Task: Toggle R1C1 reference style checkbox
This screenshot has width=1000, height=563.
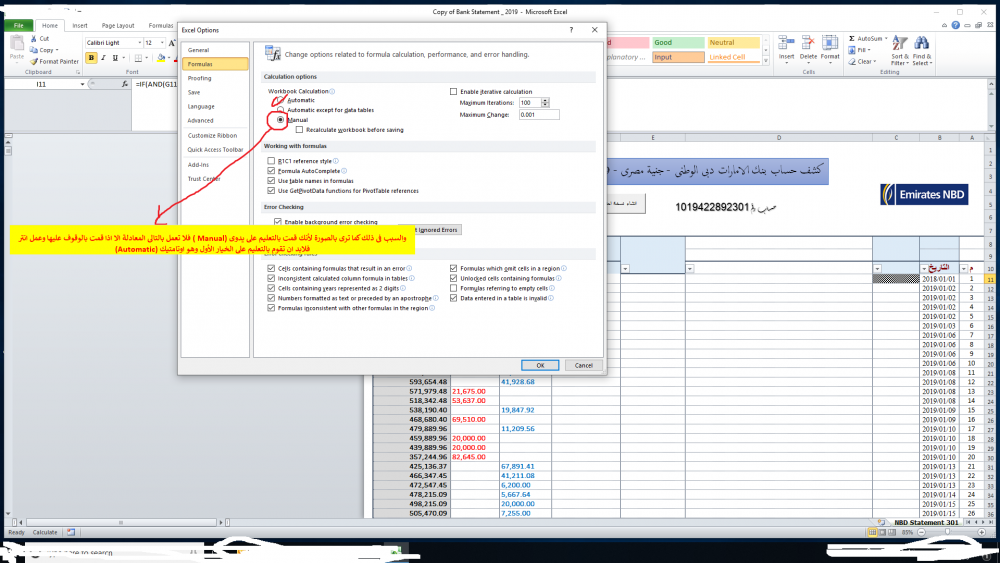Action: tap(271, 161)
